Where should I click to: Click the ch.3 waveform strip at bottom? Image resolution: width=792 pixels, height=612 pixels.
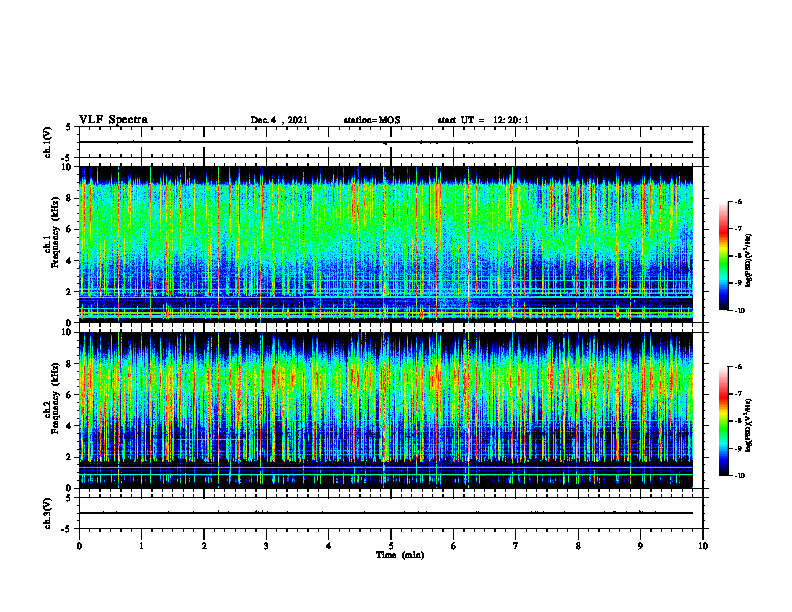(x=391, y=513)
